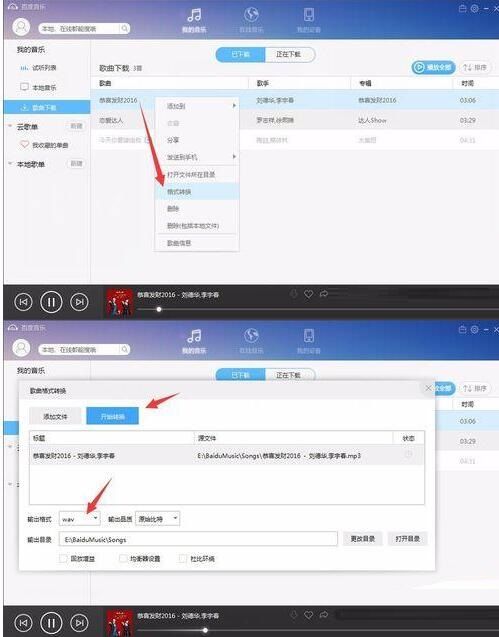Enable the 均衡器设置 checkbox
Image resolution: width=499 pixels, height=637 pixels.
pyautogui.click(x=123, y=559)
